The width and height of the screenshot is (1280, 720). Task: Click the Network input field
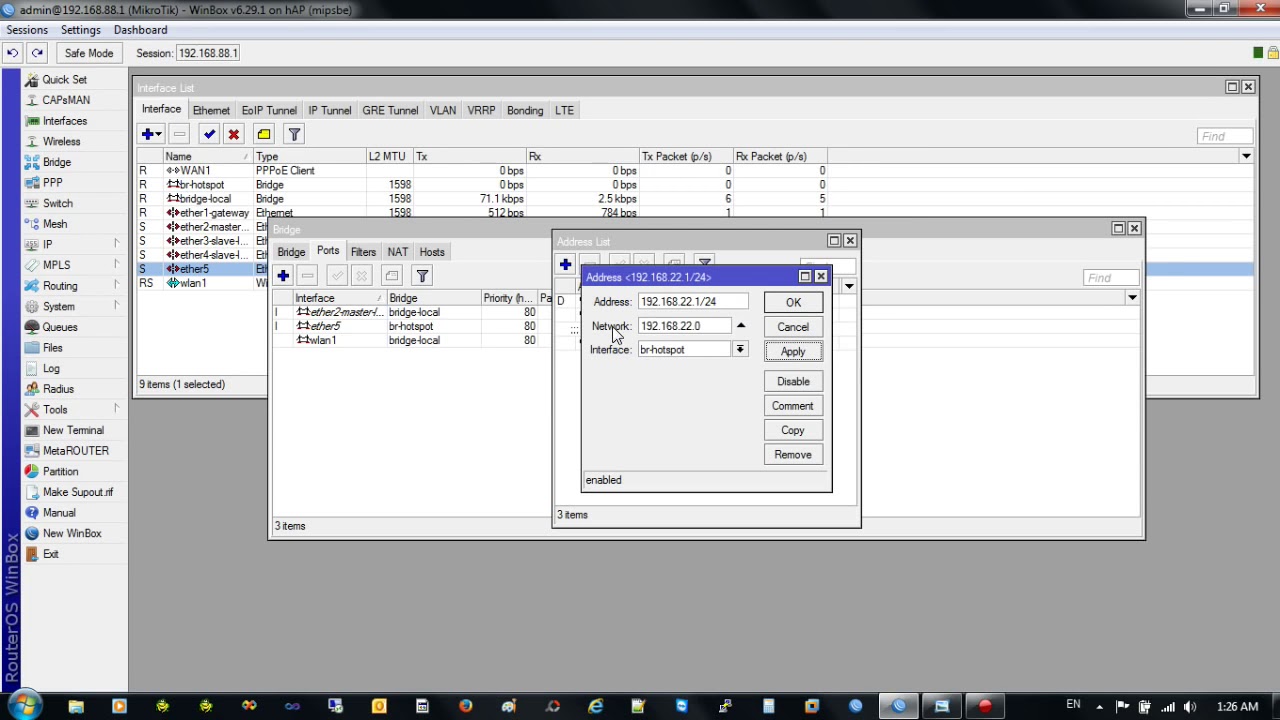(x=684, y=326)
